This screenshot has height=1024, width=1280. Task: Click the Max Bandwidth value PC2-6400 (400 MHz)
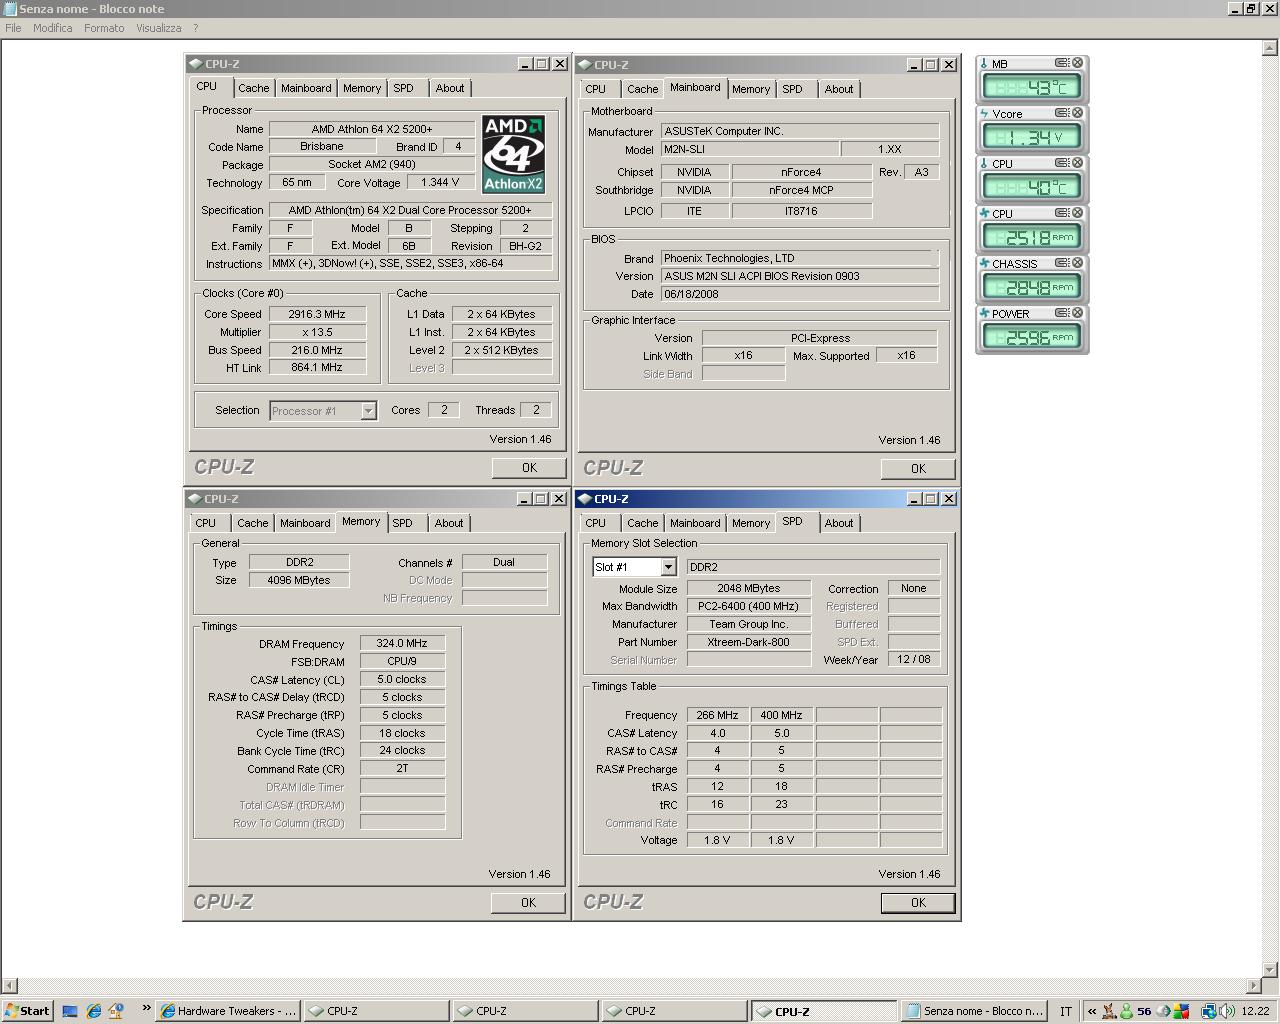748,606
